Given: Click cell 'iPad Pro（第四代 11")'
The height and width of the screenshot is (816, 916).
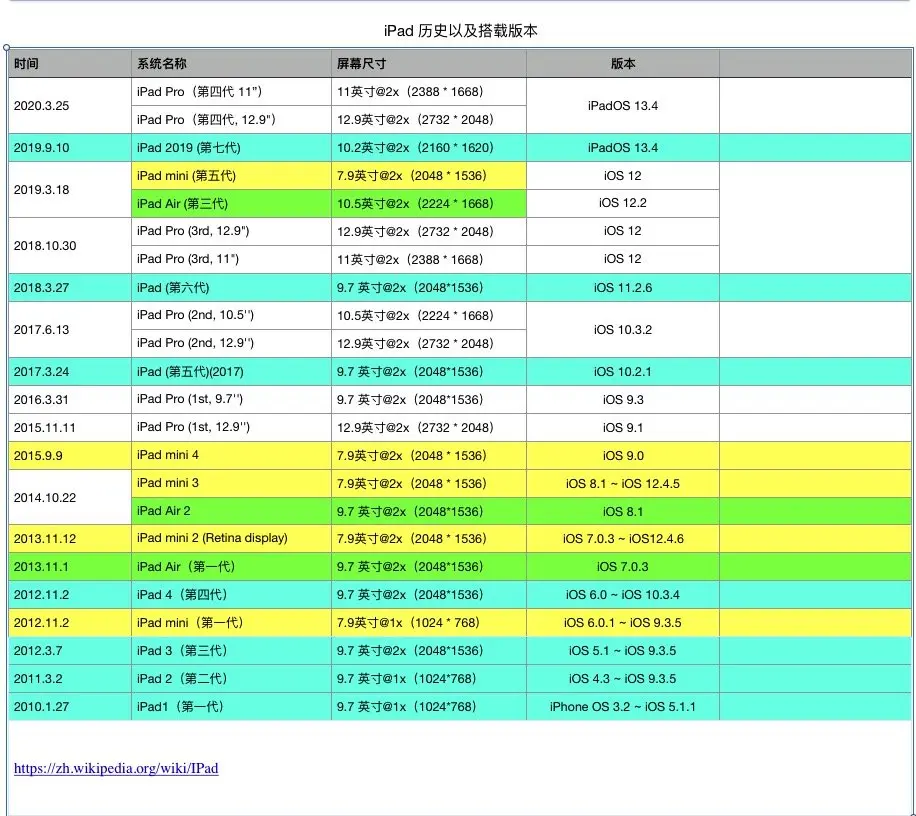Looking at the screenshot, I should 231,92.
